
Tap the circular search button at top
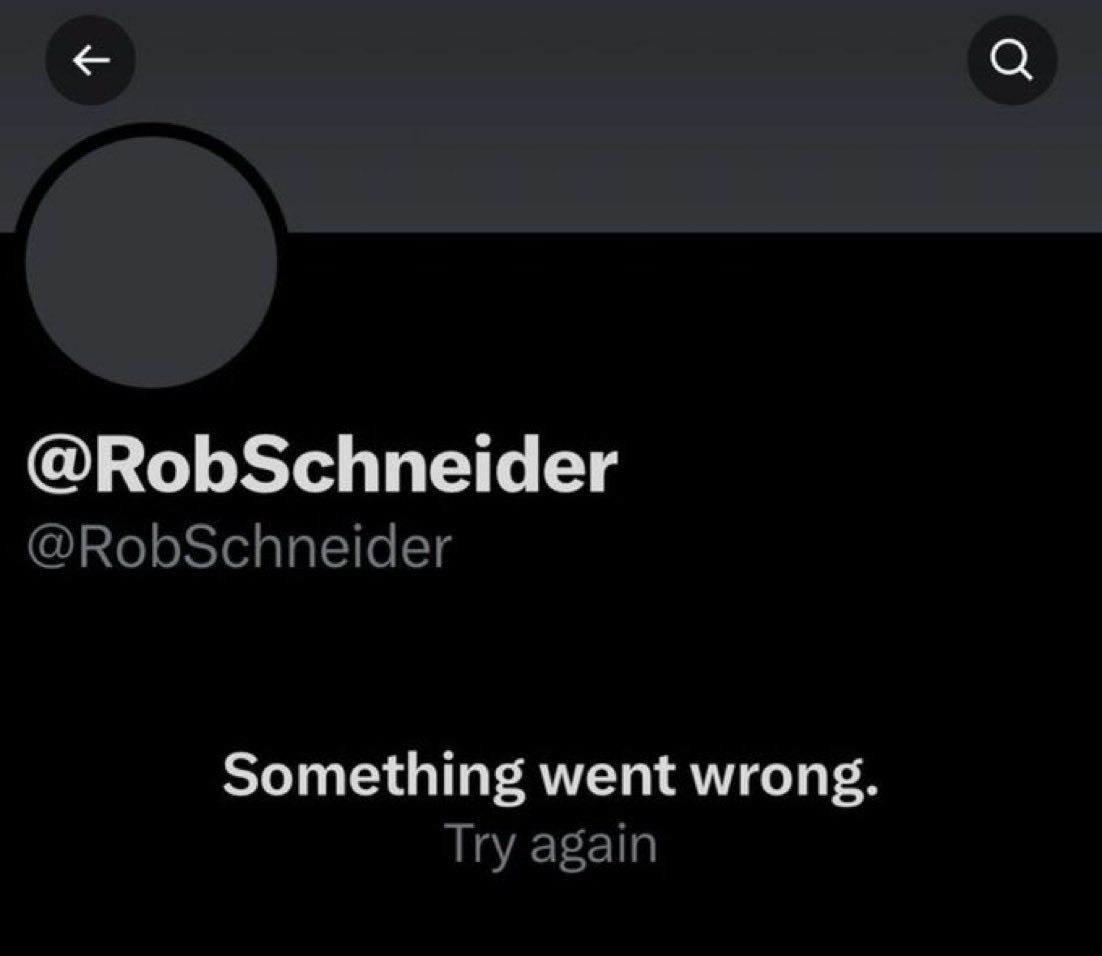pyautogui.click(x=1012, y=60)
